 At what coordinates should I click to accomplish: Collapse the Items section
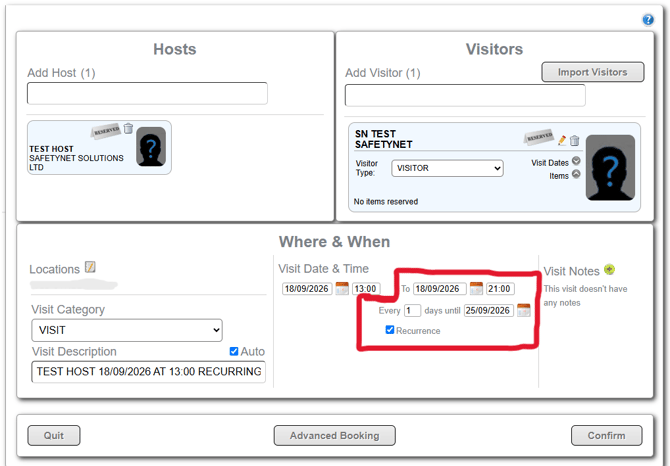(x=576, y=174)
